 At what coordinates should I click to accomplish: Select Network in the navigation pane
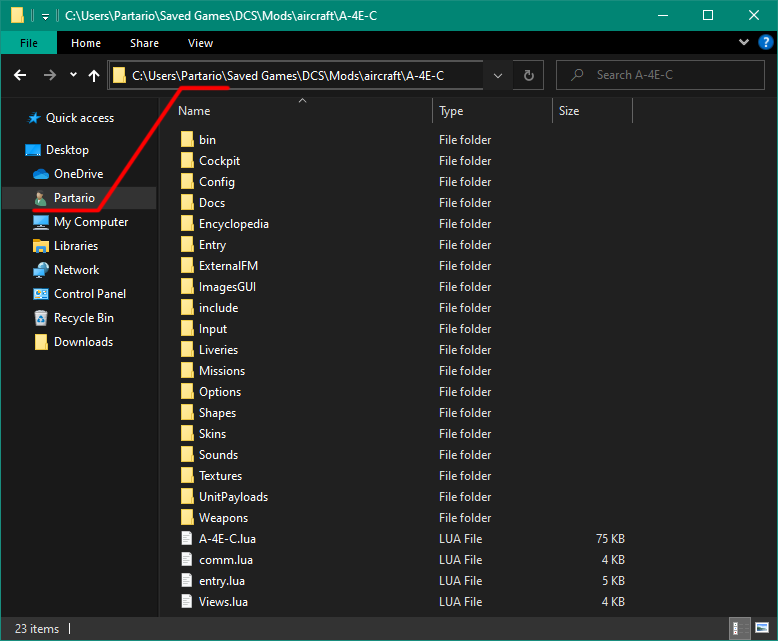66,270
